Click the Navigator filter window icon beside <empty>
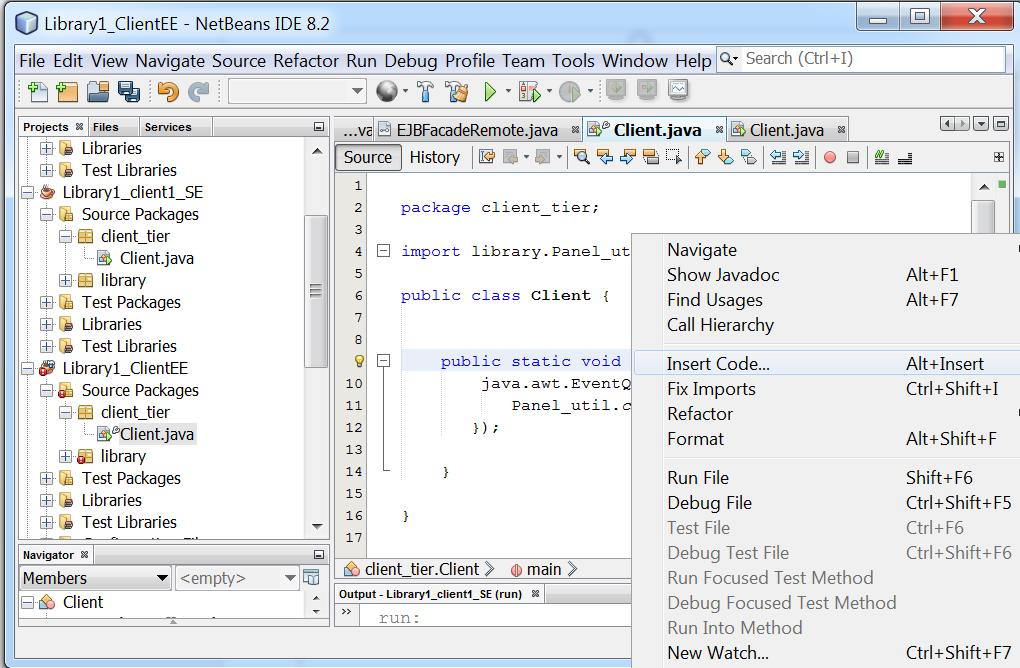The height and width of the screenshot is (668, 1020). (x=312, y=578)
